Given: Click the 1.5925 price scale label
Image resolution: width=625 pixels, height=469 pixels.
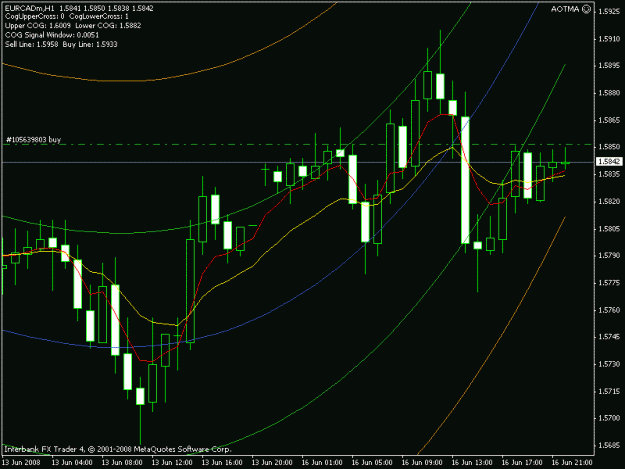Looking at the screenshot, I should tap(609, 12).
